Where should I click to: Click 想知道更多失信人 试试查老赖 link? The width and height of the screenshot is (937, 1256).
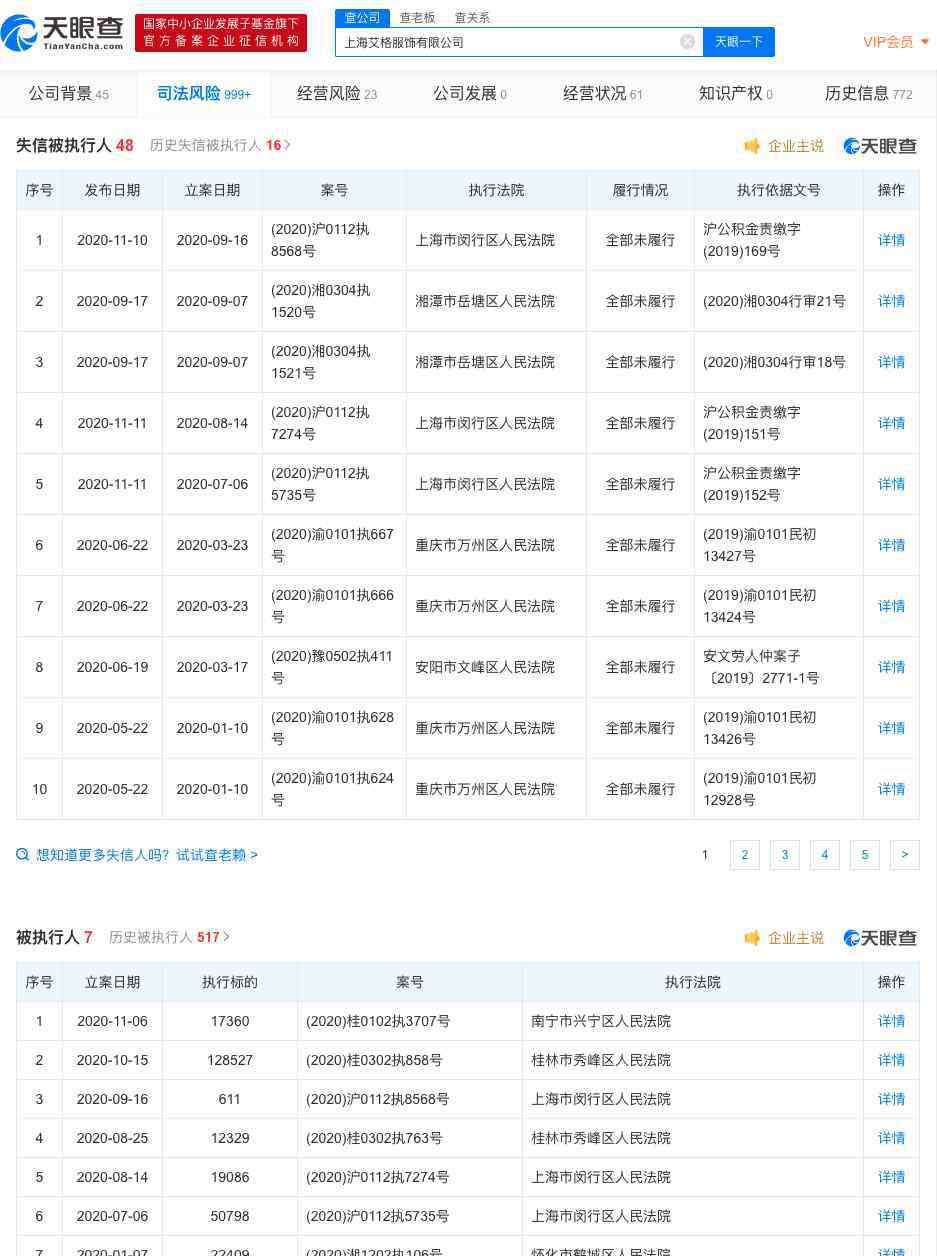[137, 855]
